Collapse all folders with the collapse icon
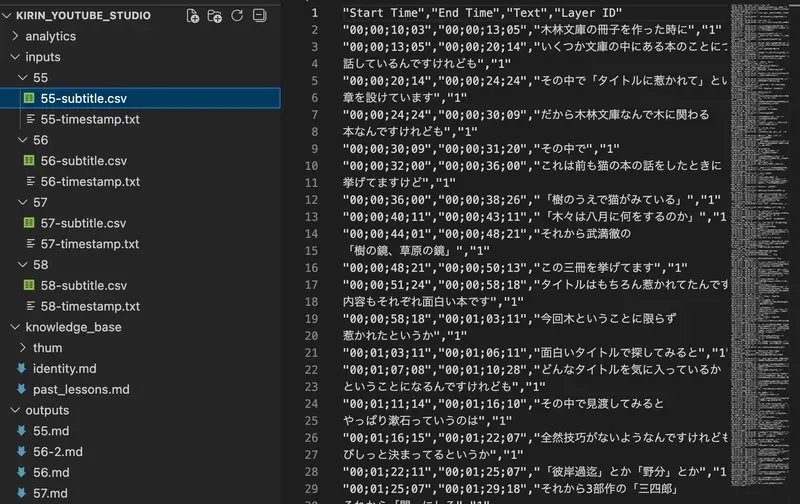The height and width of the screenshot is (504, 800). 259,16
